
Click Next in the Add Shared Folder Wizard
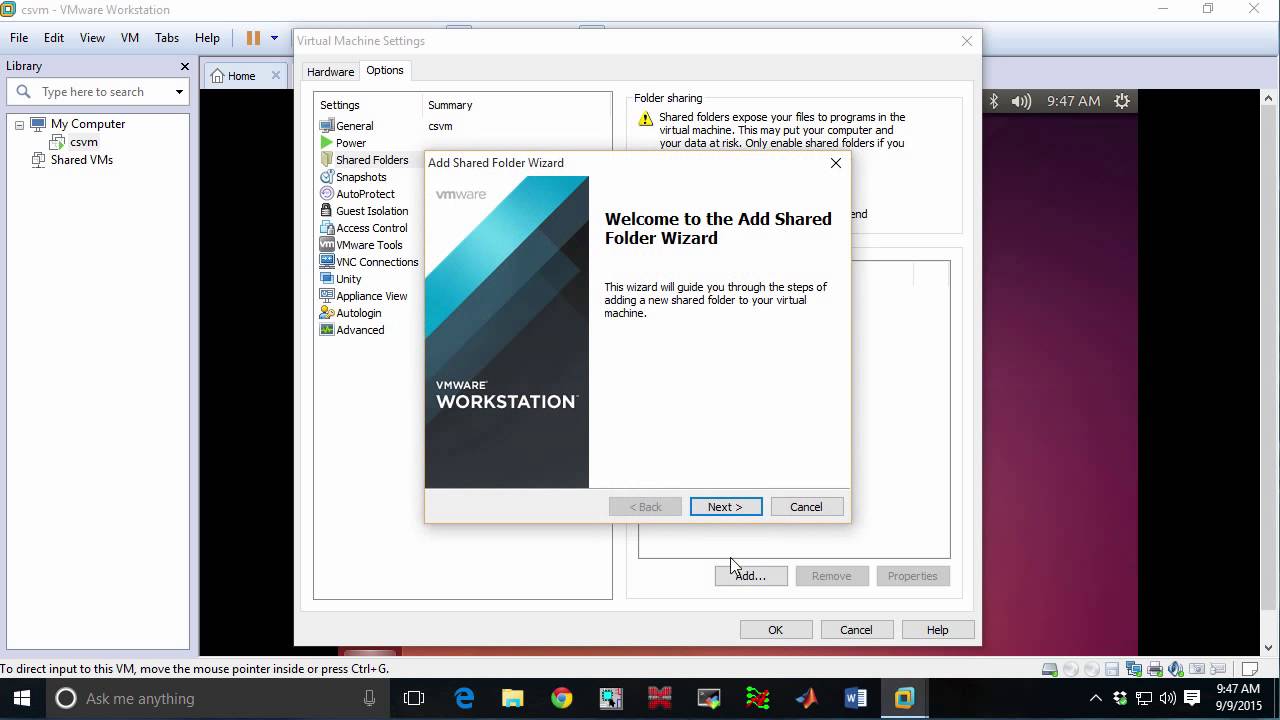pyautogui.click(x=726, y=507)
